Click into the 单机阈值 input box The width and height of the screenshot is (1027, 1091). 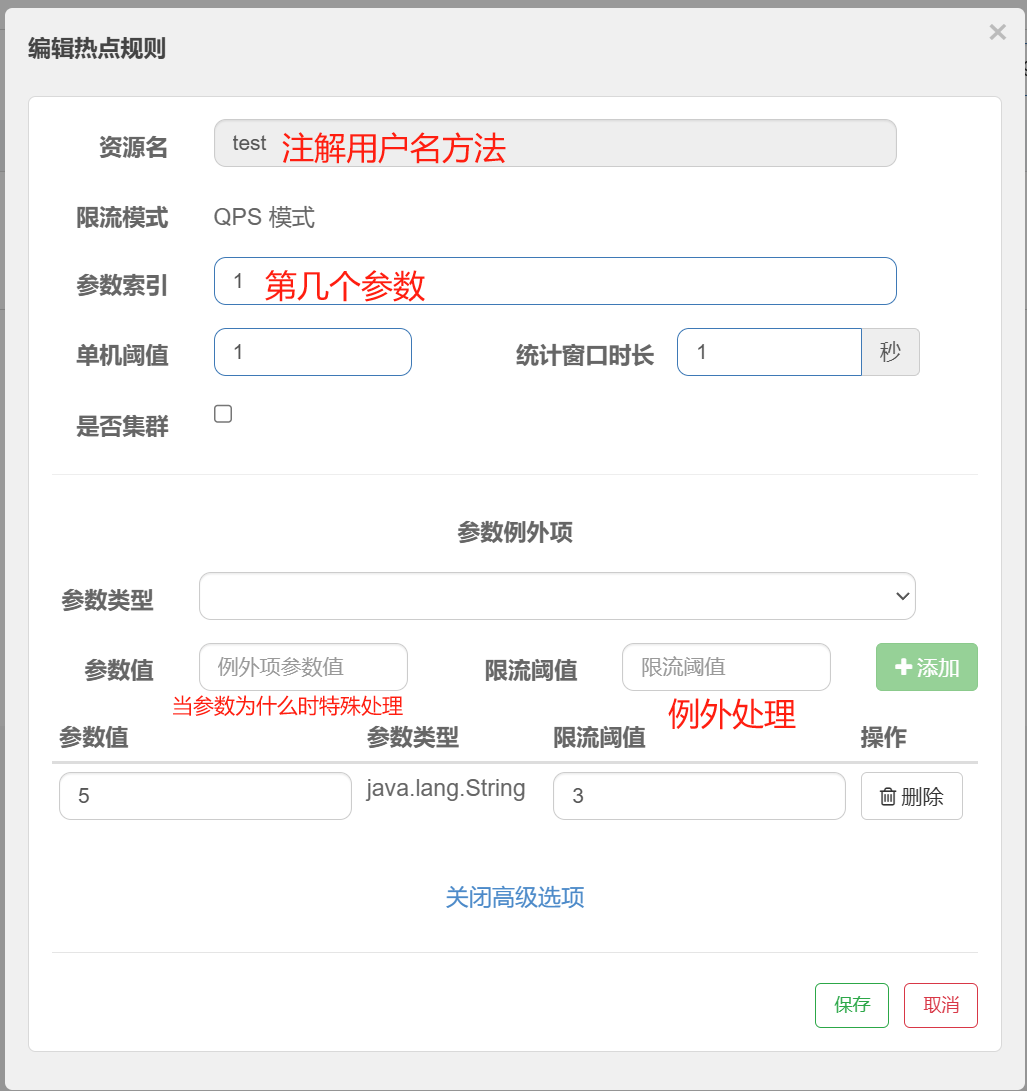point(312,352)
